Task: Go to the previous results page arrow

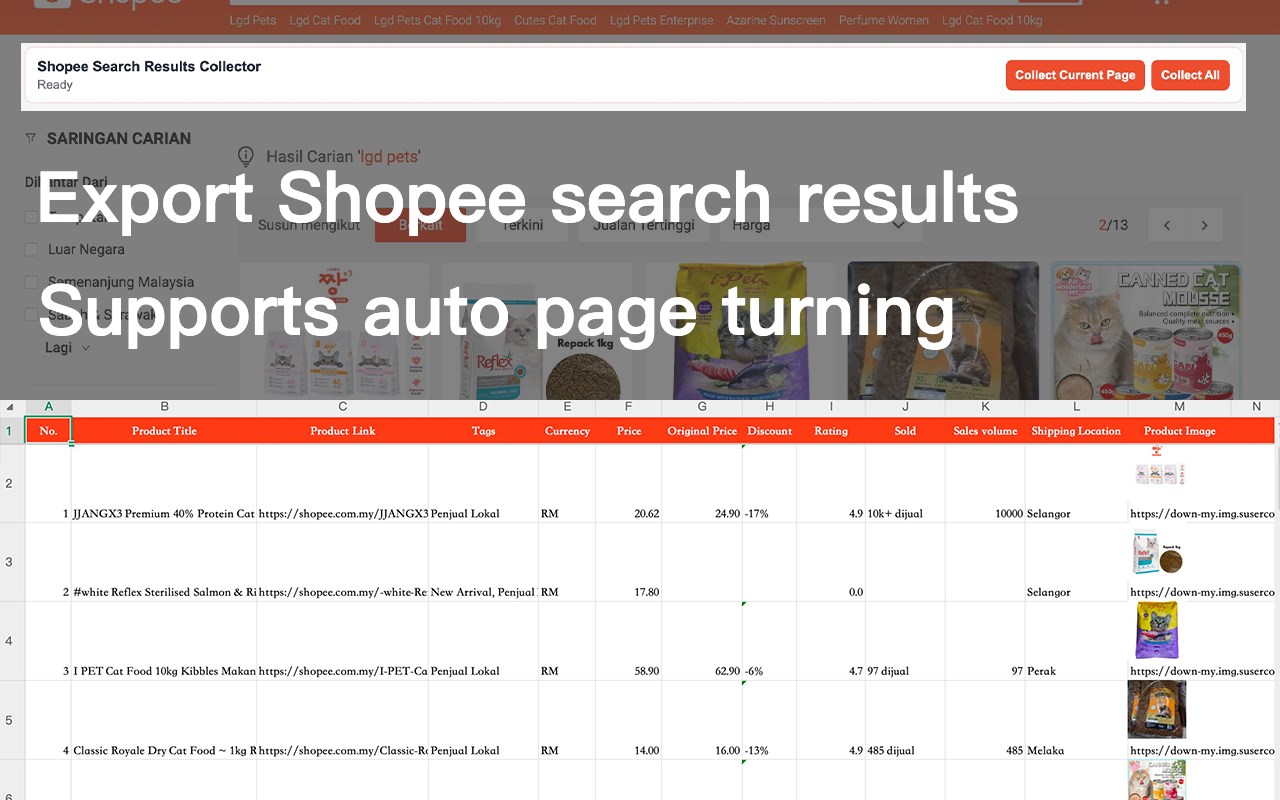Action: [x=1167, y=225]
